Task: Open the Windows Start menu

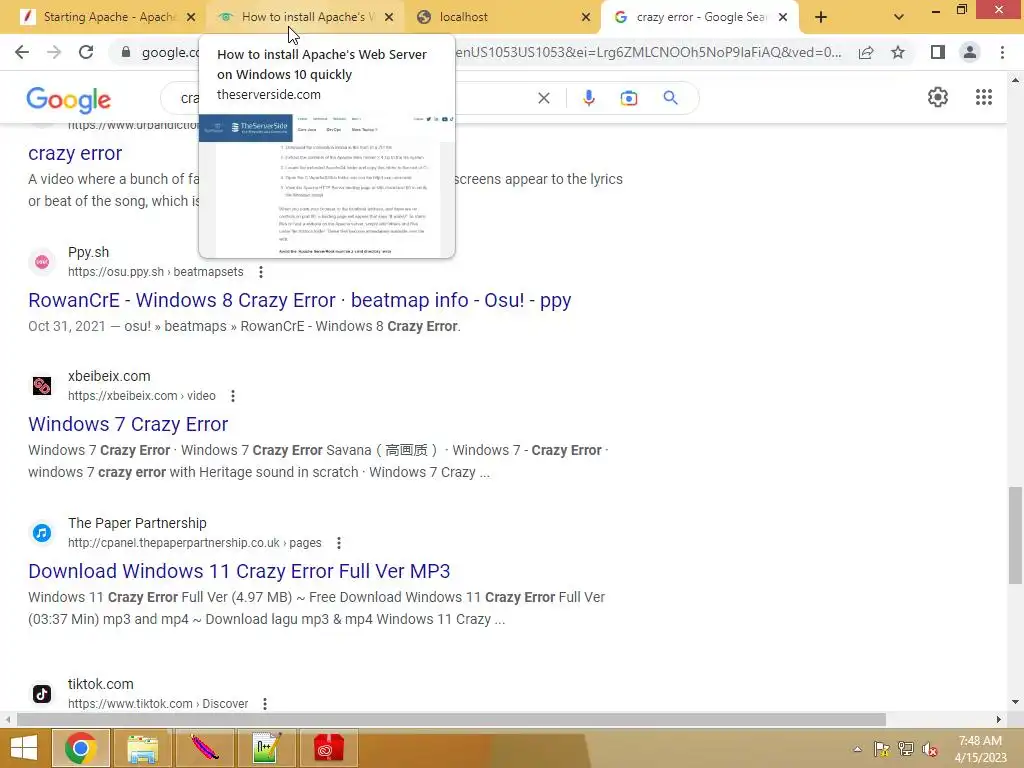Action: tap(24, 748)
